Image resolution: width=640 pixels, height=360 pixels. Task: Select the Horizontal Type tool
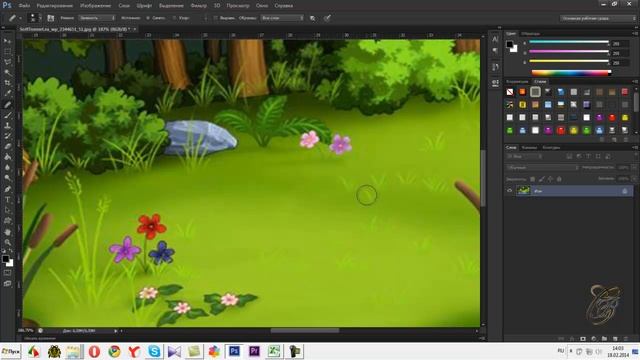[7, 200]
